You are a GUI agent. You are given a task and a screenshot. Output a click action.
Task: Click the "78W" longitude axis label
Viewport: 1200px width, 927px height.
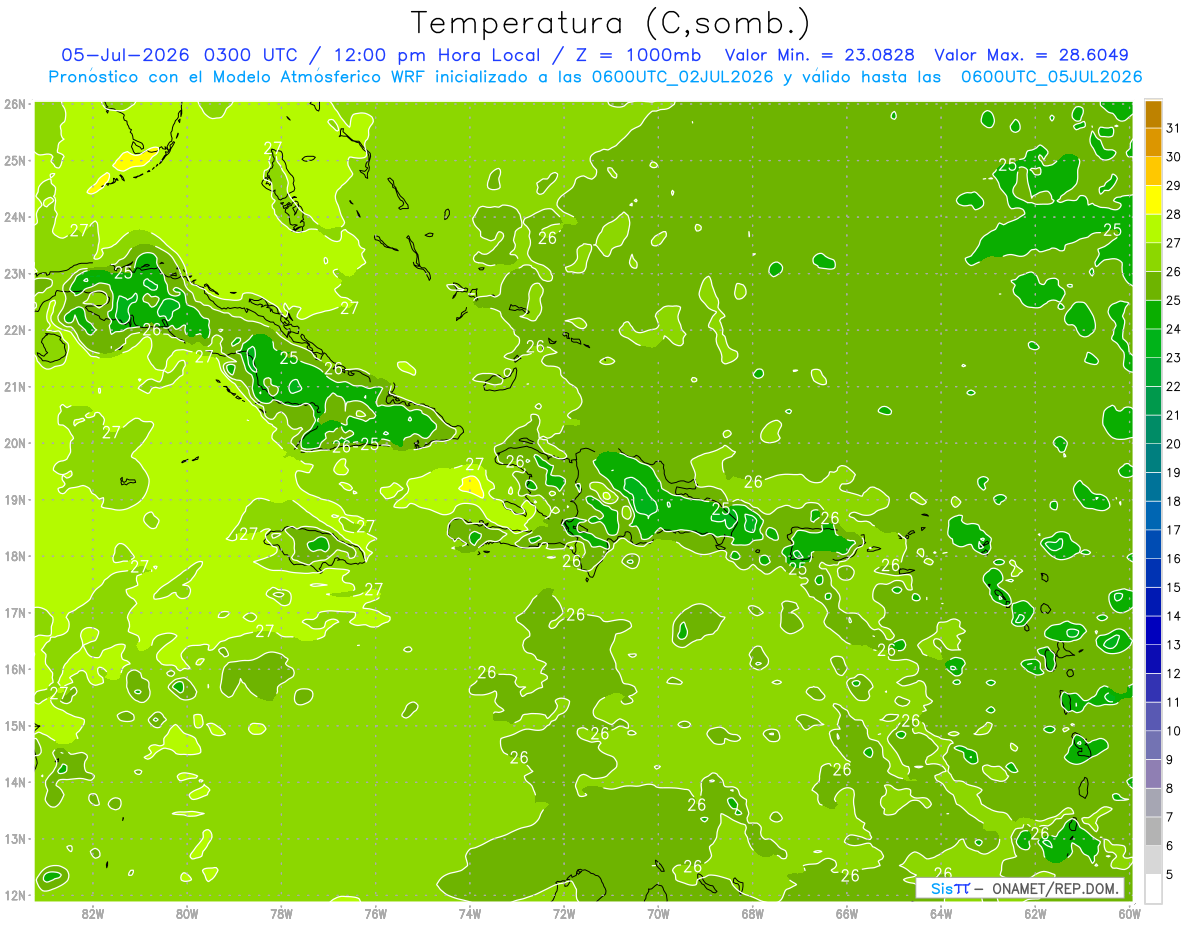[281, 913]
